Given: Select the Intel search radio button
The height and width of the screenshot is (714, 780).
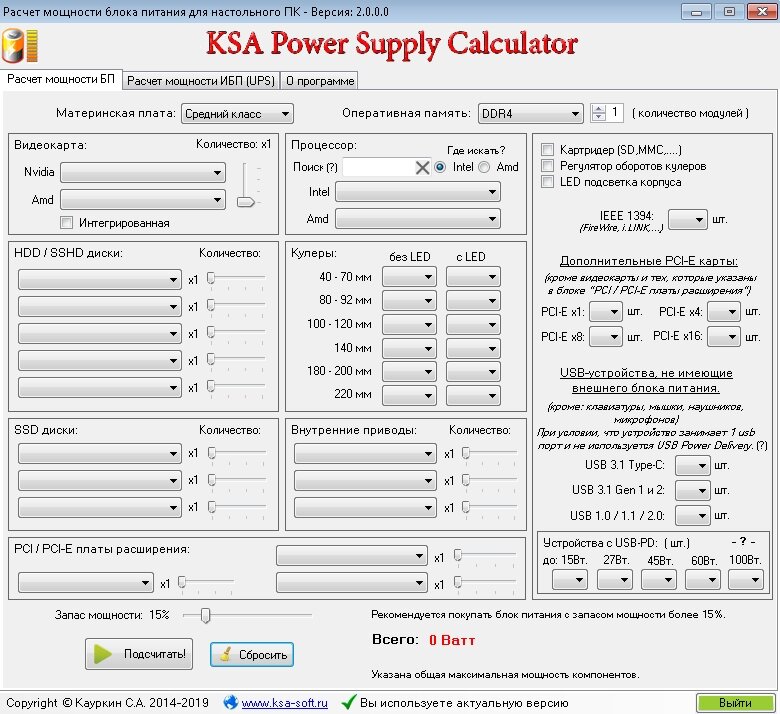Looking at the screenshot, I should pos(440,167).
